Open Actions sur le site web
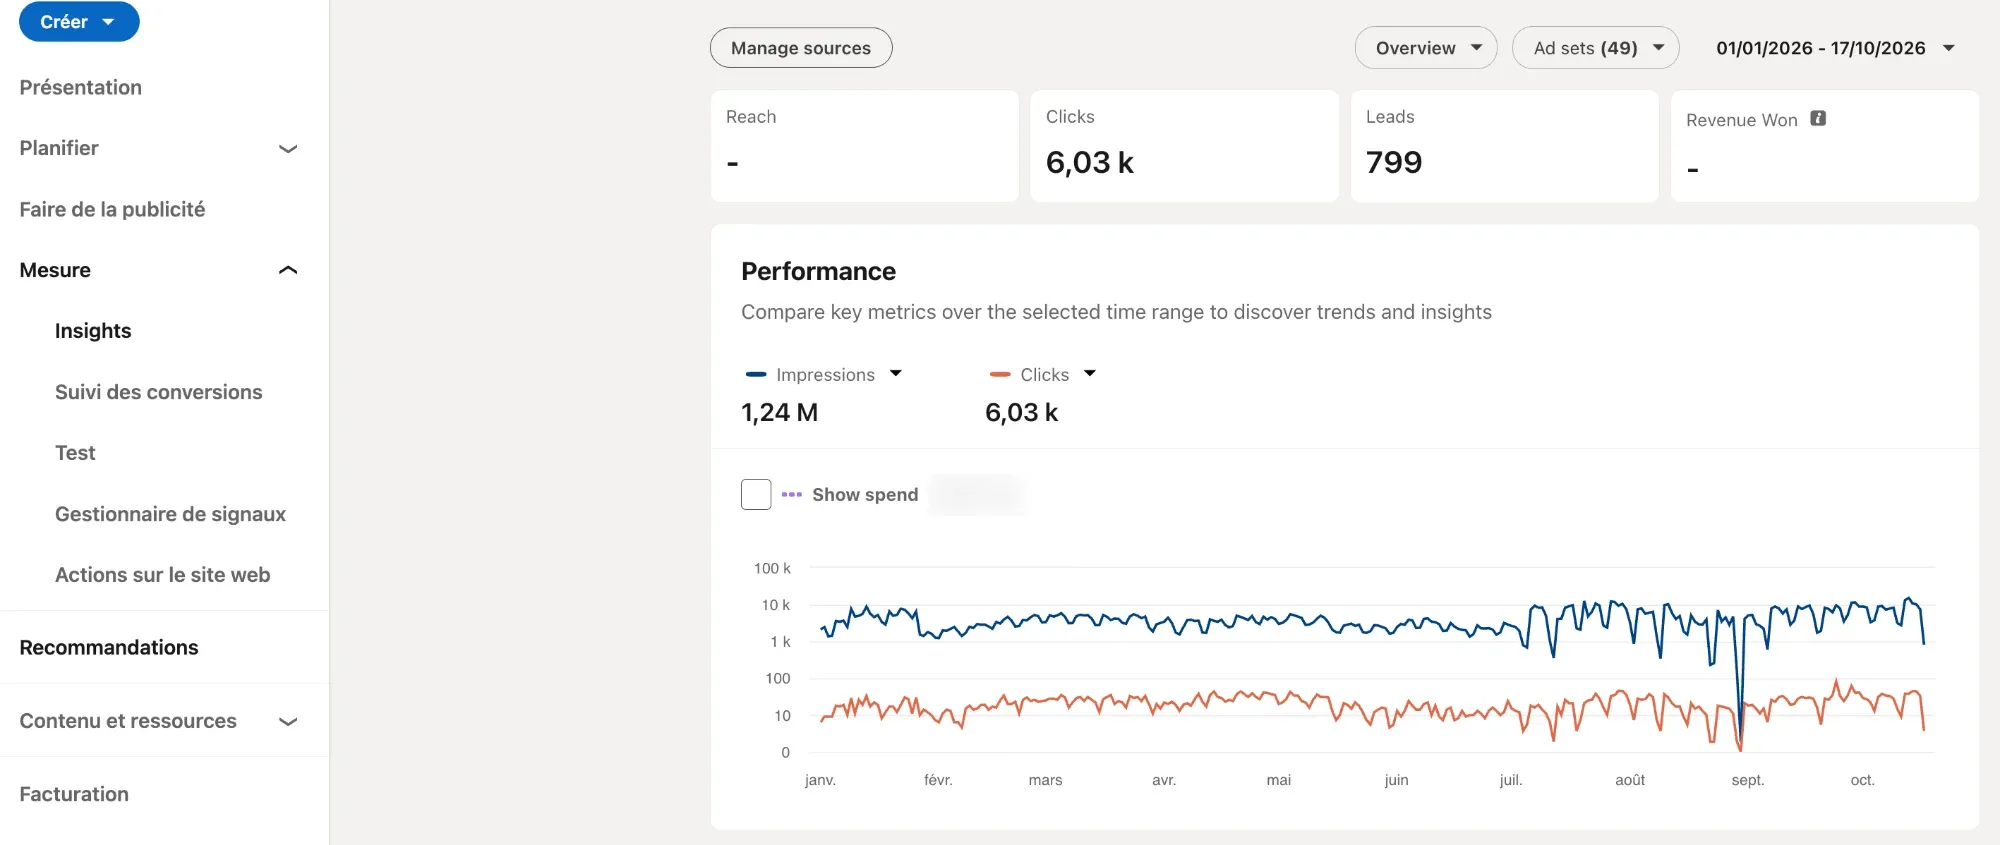 pyautogui.click(x=163, y=575)
